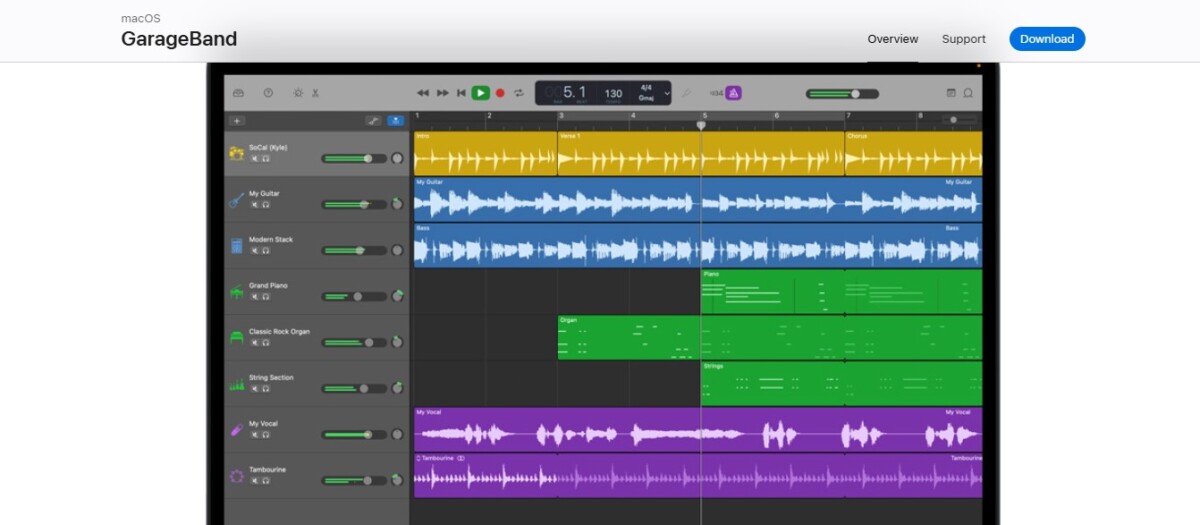This screenshot has width=1200, height=525.
Task: Adjust the My Vocal volume slider
Action: point(354,434)
